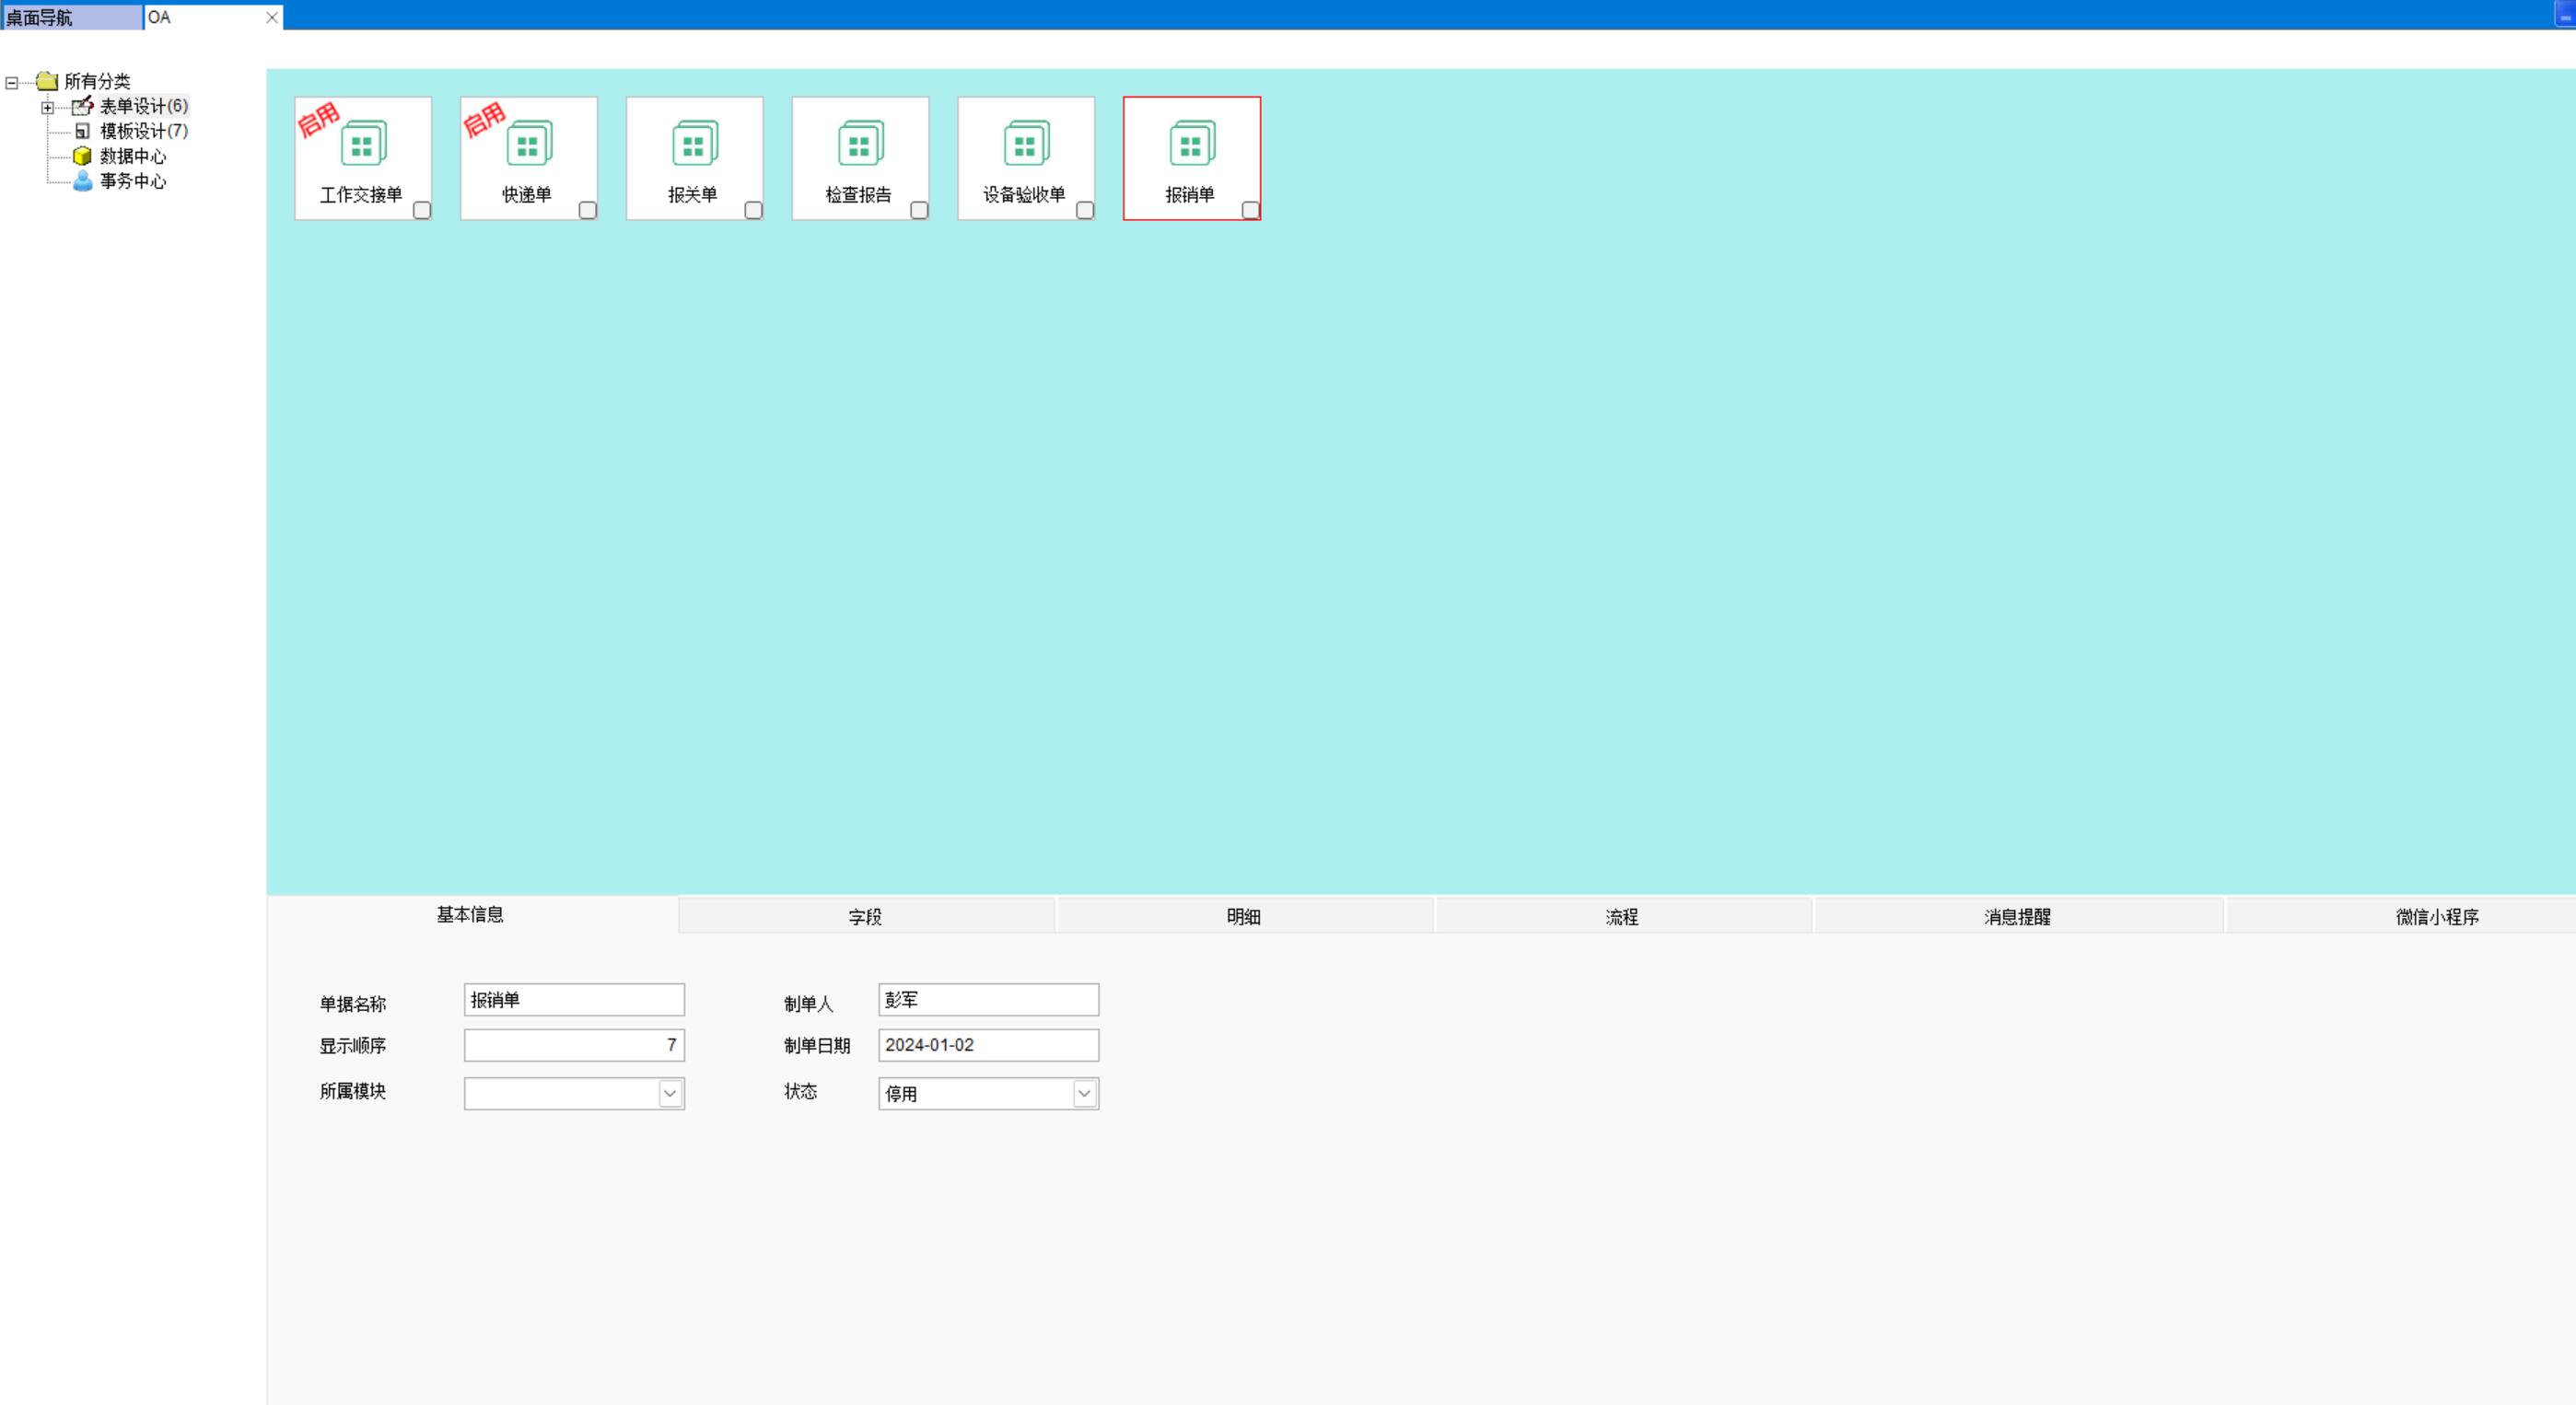Open 事务中心 in the category tree
This screenshot has height=1405, width=2576.
132,181
